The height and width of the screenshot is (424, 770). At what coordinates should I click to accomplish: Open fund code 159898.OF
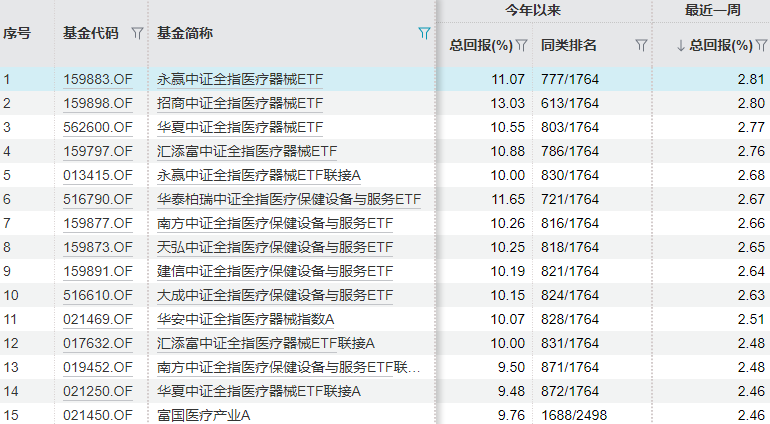point(98,103)
